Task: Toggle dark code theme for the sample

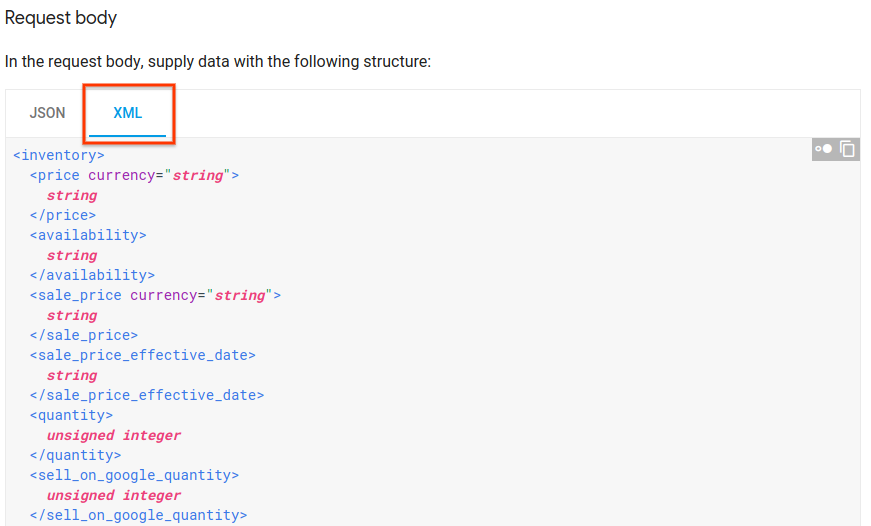Action: click(823, 149)
